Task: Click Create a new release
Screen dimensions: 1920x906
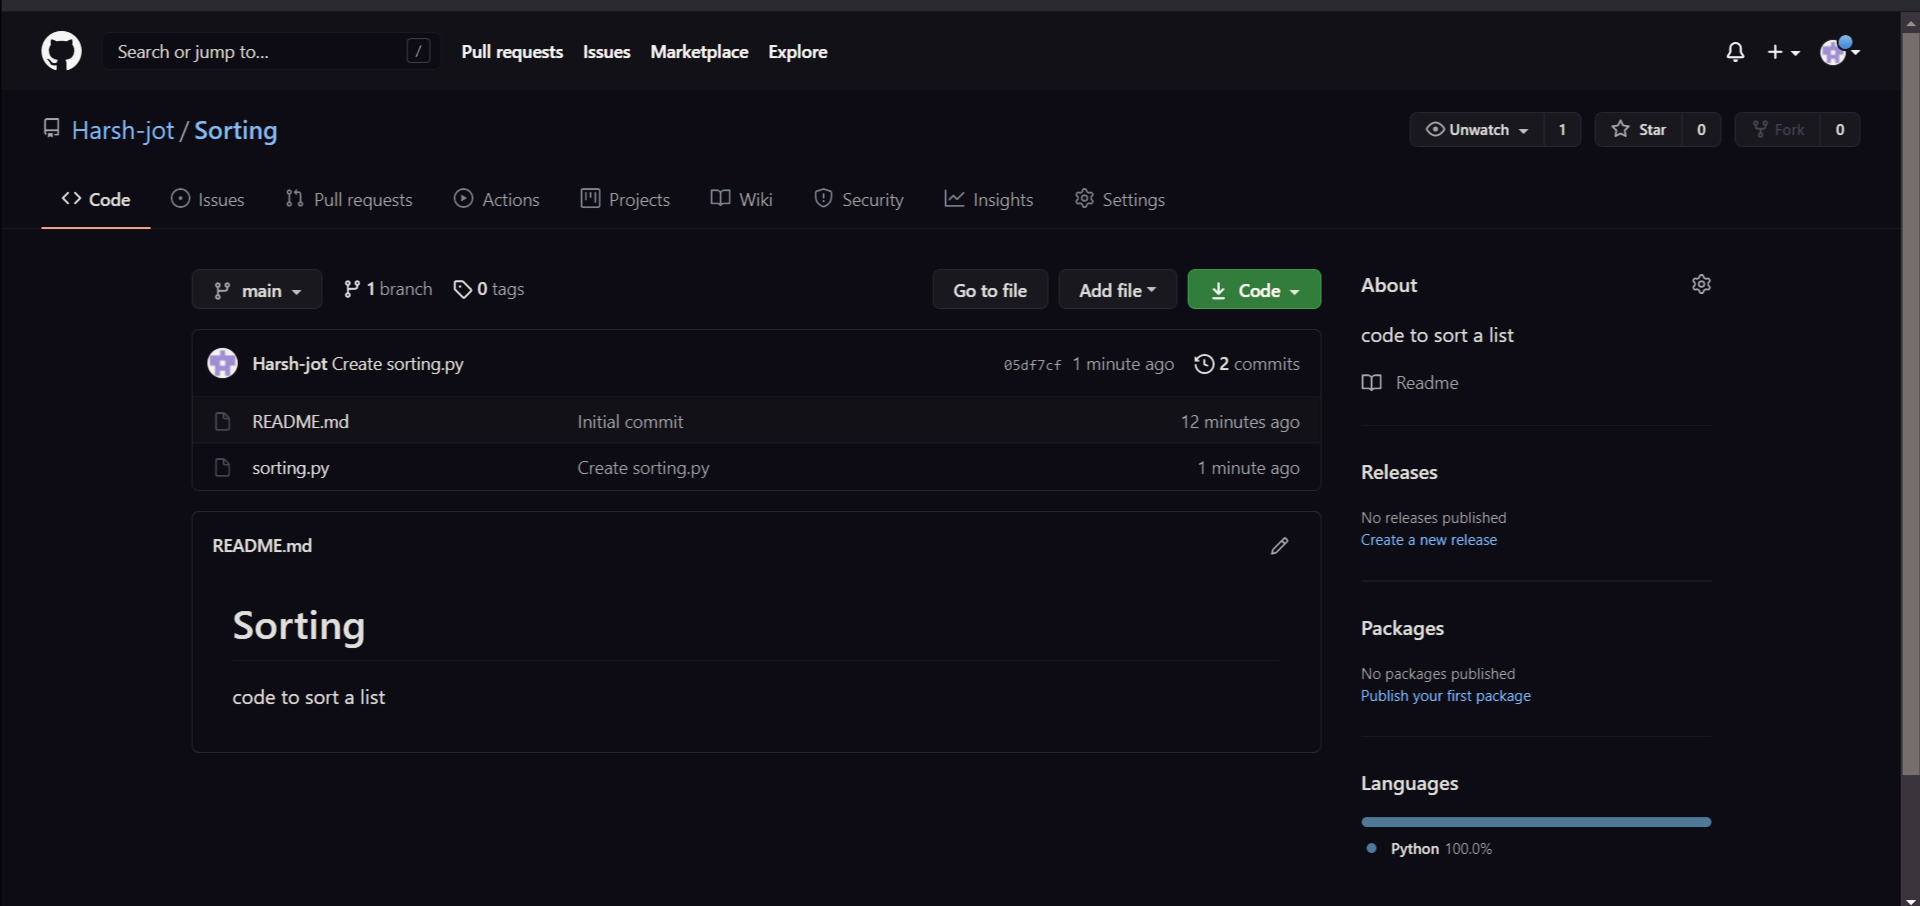Action: pos(1429,540)
